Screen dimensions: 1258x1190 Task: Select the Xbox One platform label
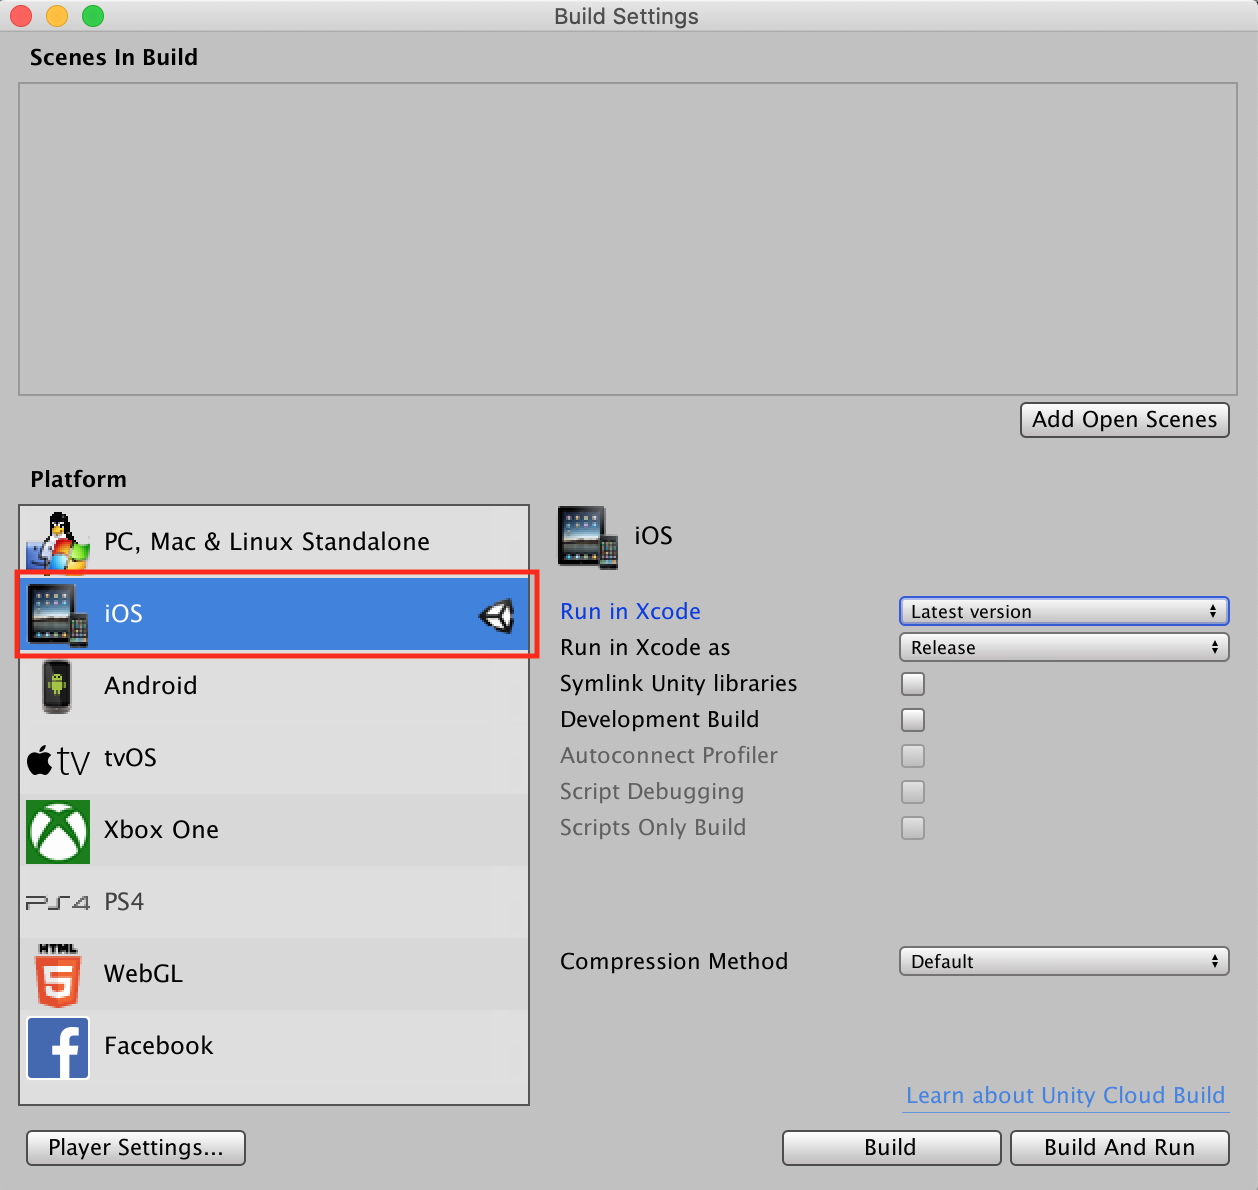161,830
